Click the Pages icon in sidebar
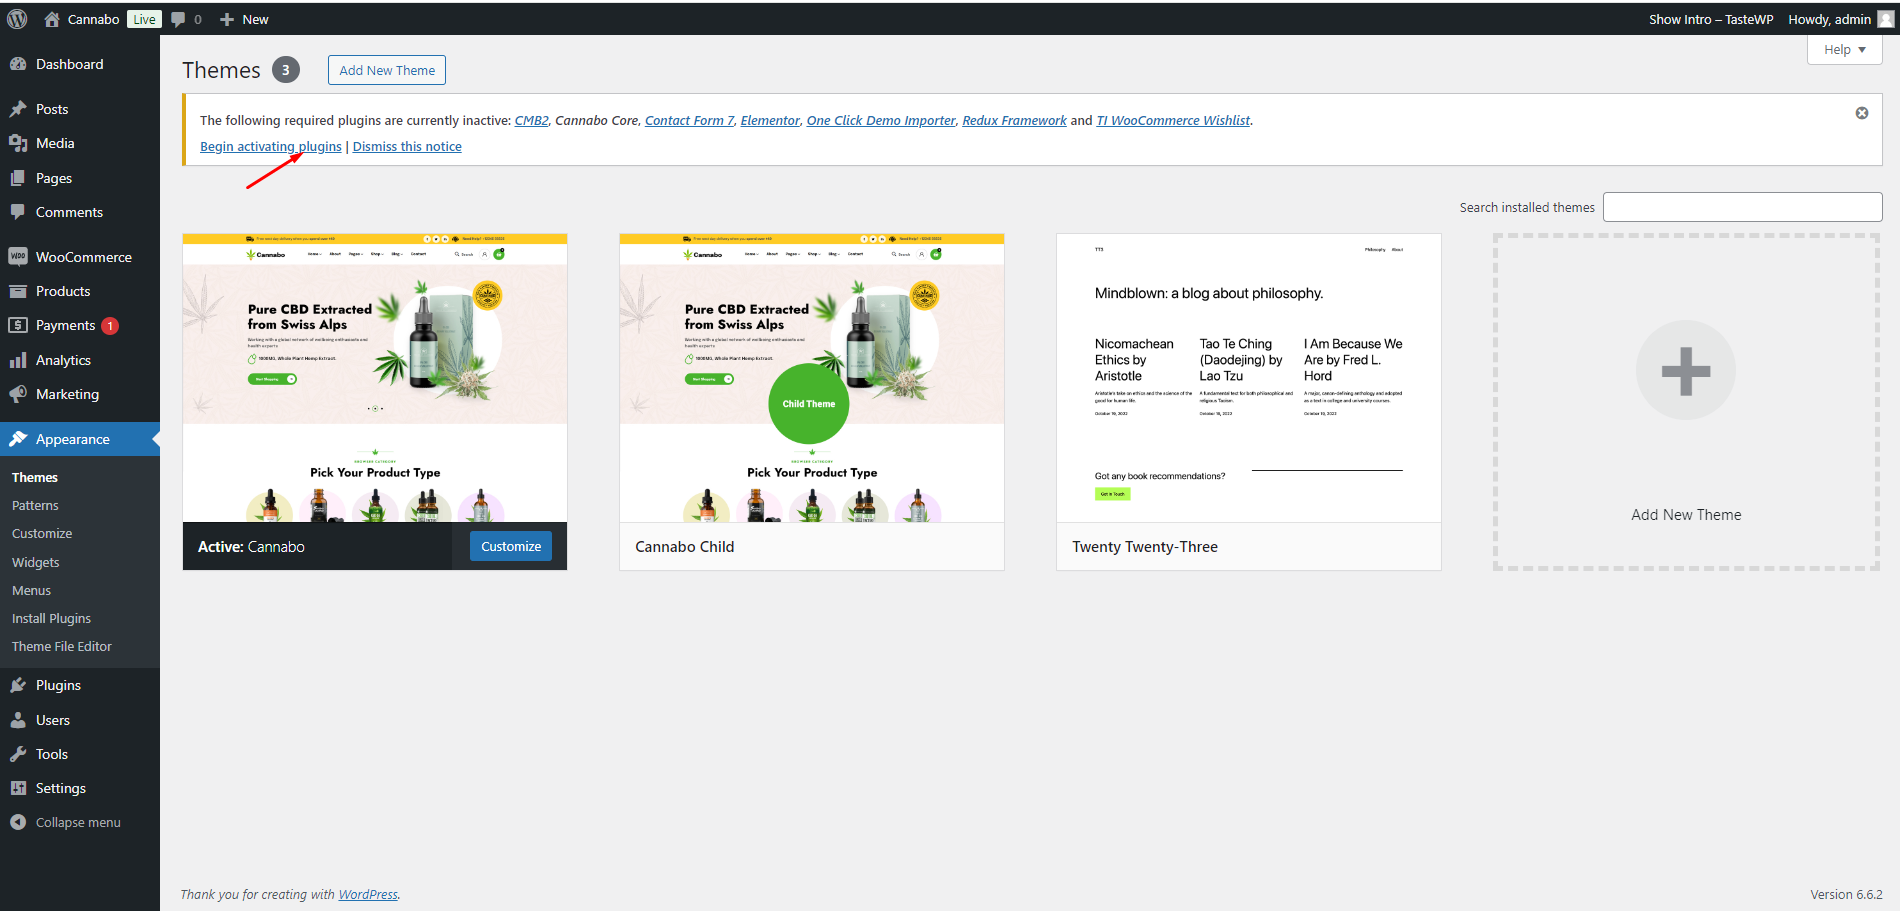1900x911 pixels. (18, 178)
